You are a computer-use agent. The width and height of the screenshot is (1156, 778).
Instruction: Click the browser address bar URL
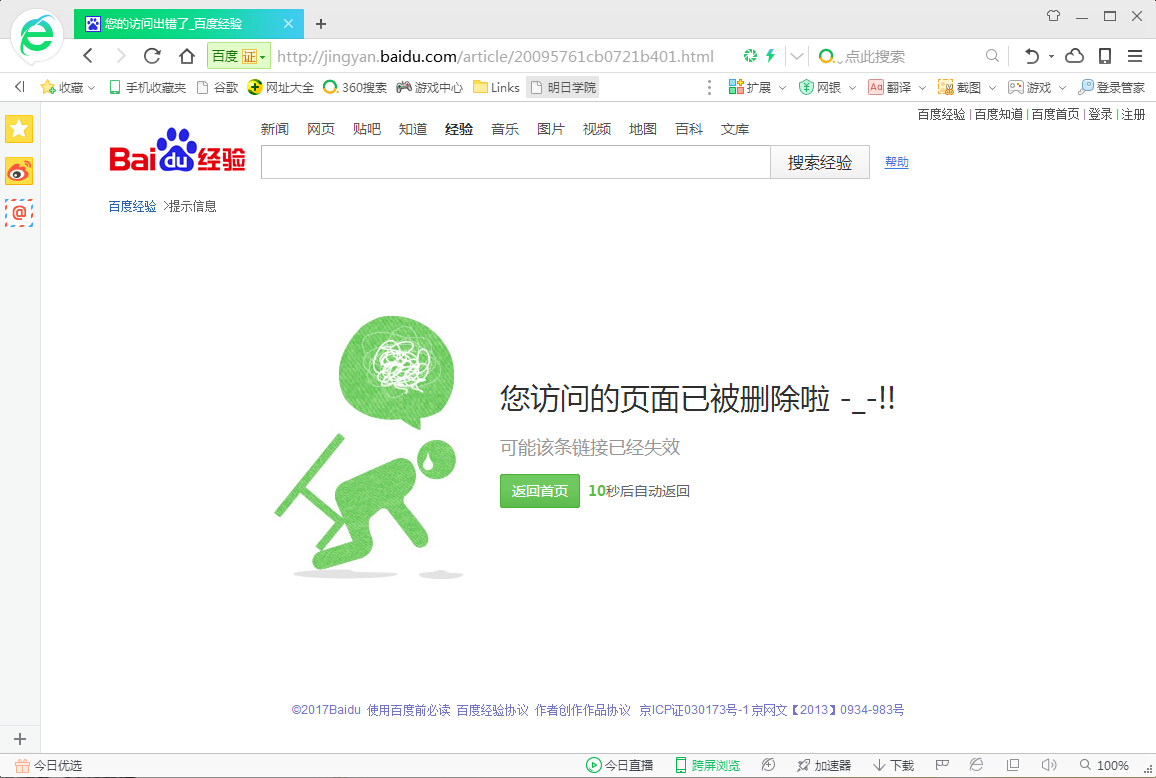(x=495, y=56)
